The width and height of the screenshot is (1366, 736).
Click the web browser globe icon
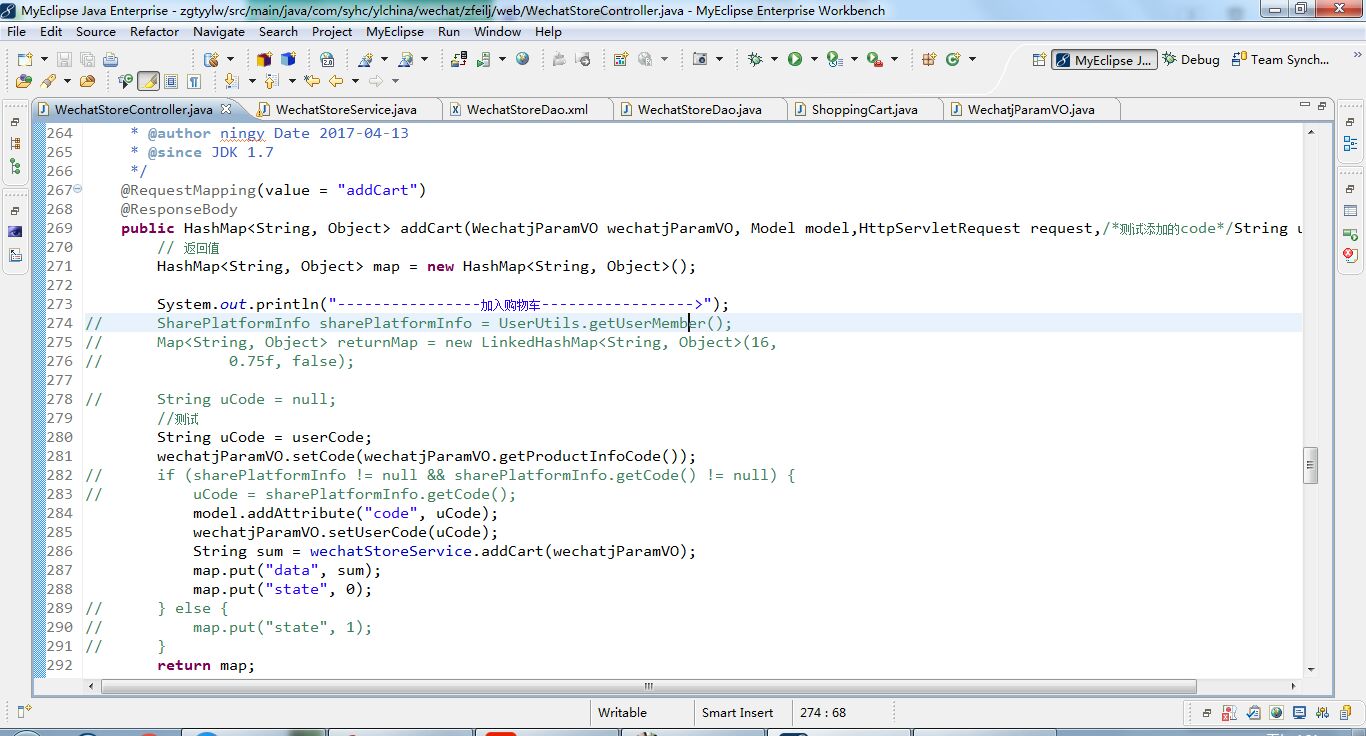pyautogui.click(x=522, y=60)
